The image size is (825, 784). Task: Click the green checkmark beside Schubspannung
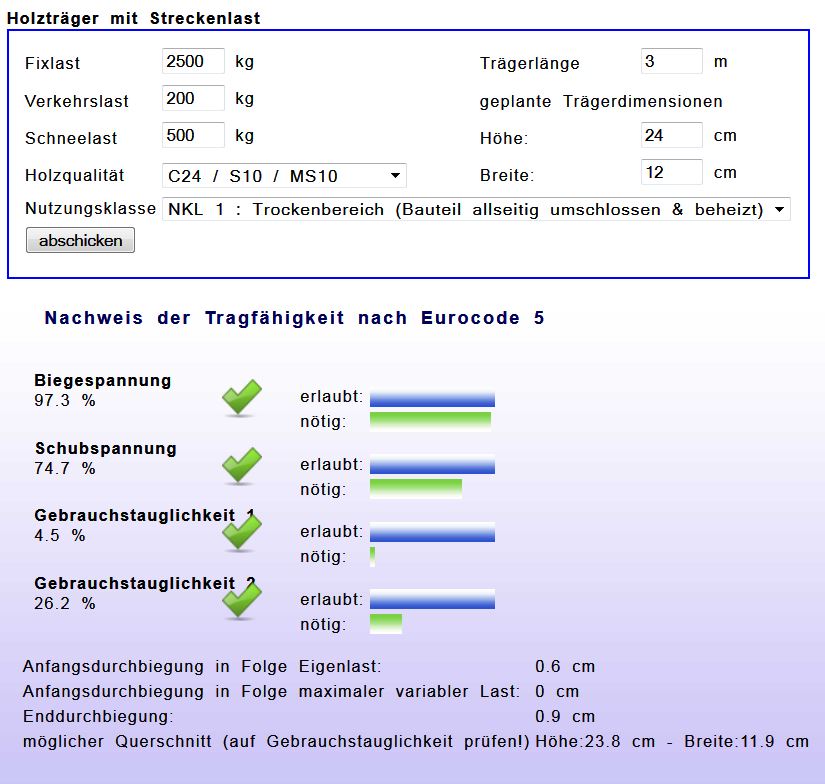click(x=241, y=466)
